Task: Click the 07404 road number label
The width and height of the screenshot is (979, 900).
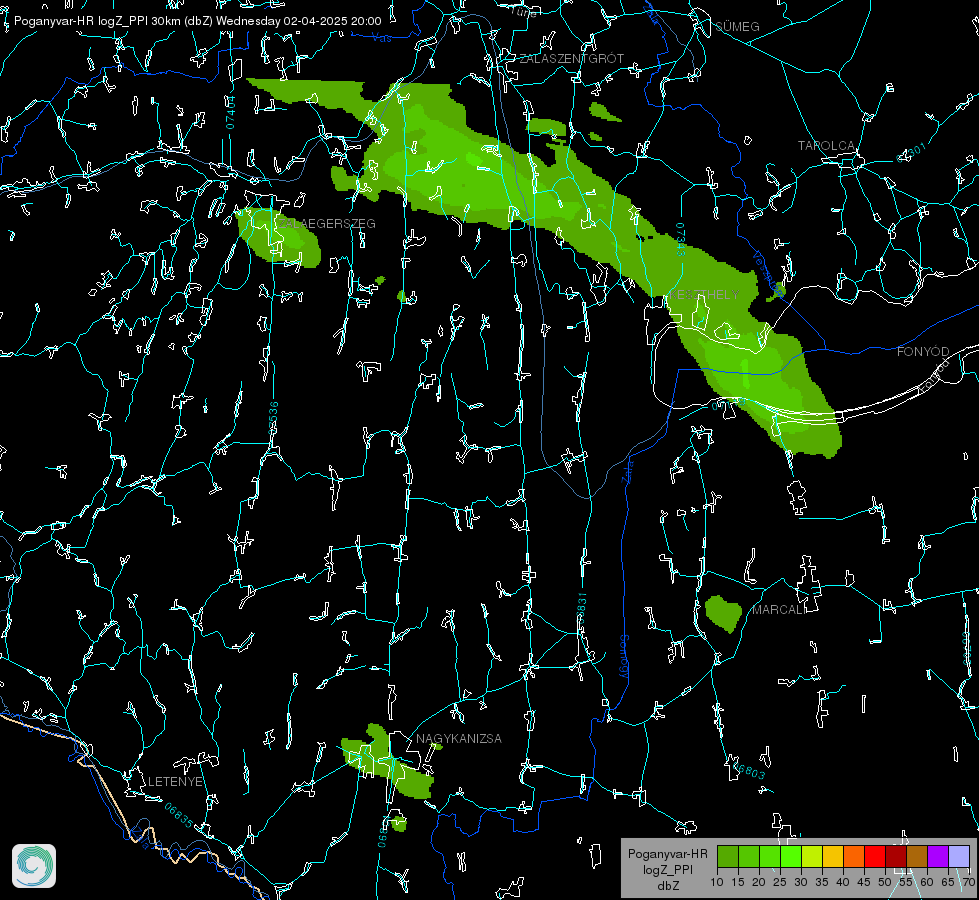Action: click(231, 113)
